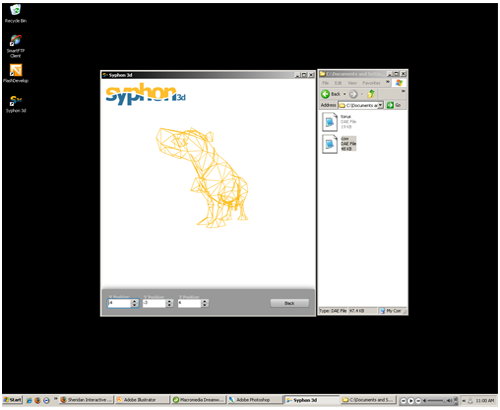Viewport: 500px width, 410px height.
Task: Click the X Position input field
Action: pos(119,303)
